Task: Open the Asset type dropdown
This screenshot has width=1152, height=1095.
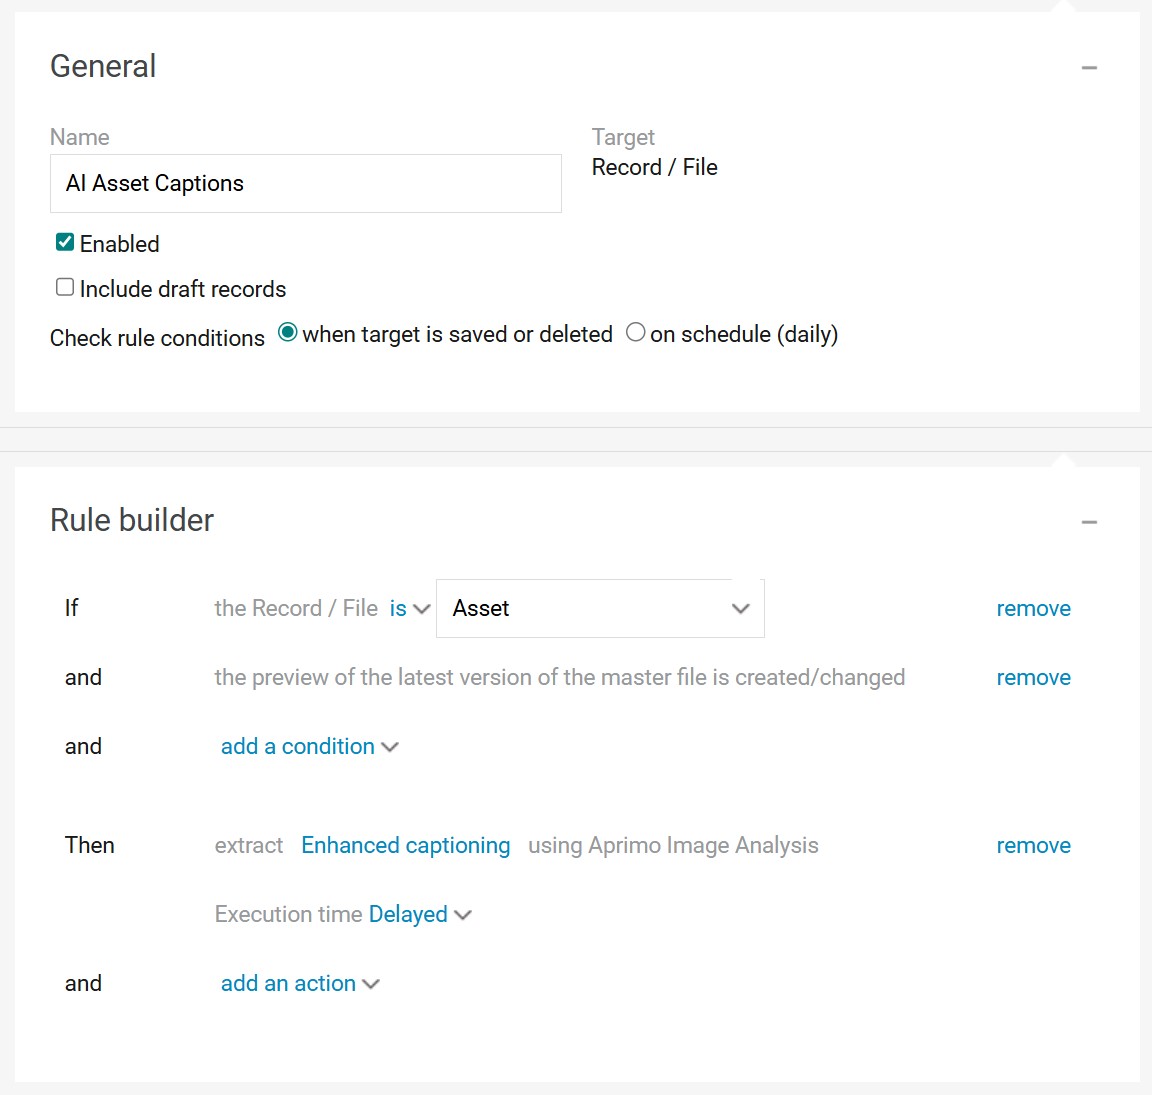Action: (x=600, y=609)
